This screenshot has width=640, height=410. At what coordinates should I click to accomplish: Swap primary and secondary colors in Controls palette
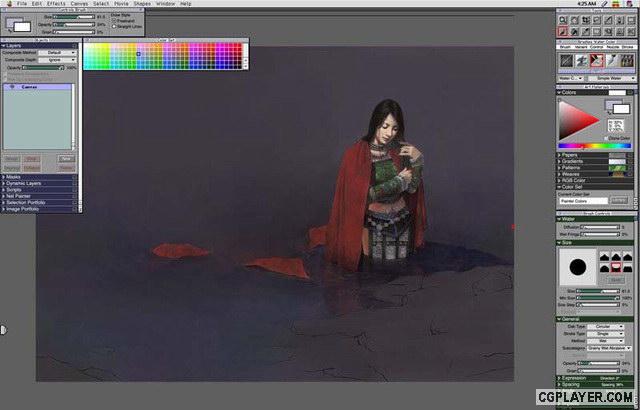[x=9, y=31]
